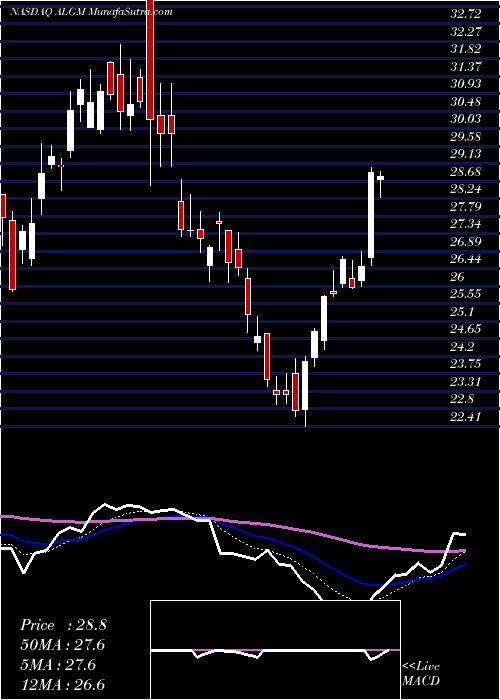Viewport: 500px width, 700px height.
Task: Click the 24.2 price axis label
Action: tap(462, 347)
